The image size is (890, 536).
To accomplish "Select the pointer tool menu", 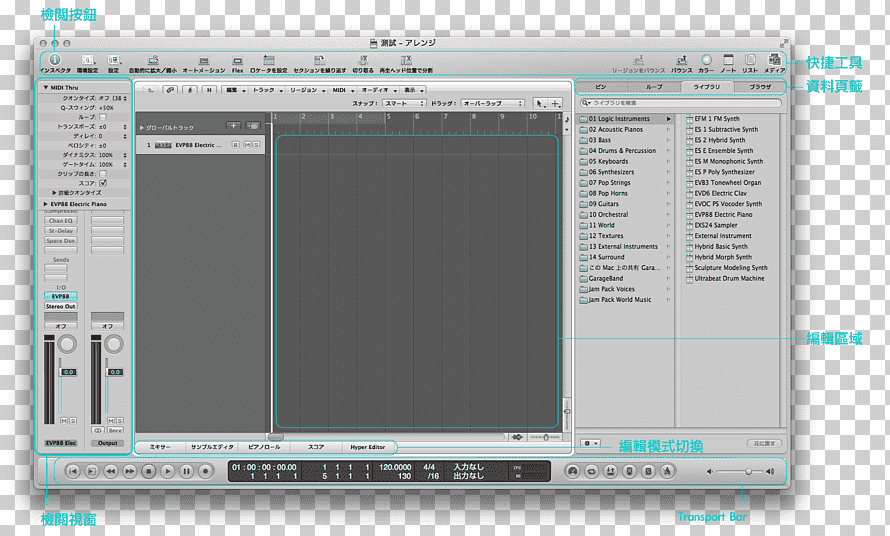I will pyautogui.click(x=540, y=103).
